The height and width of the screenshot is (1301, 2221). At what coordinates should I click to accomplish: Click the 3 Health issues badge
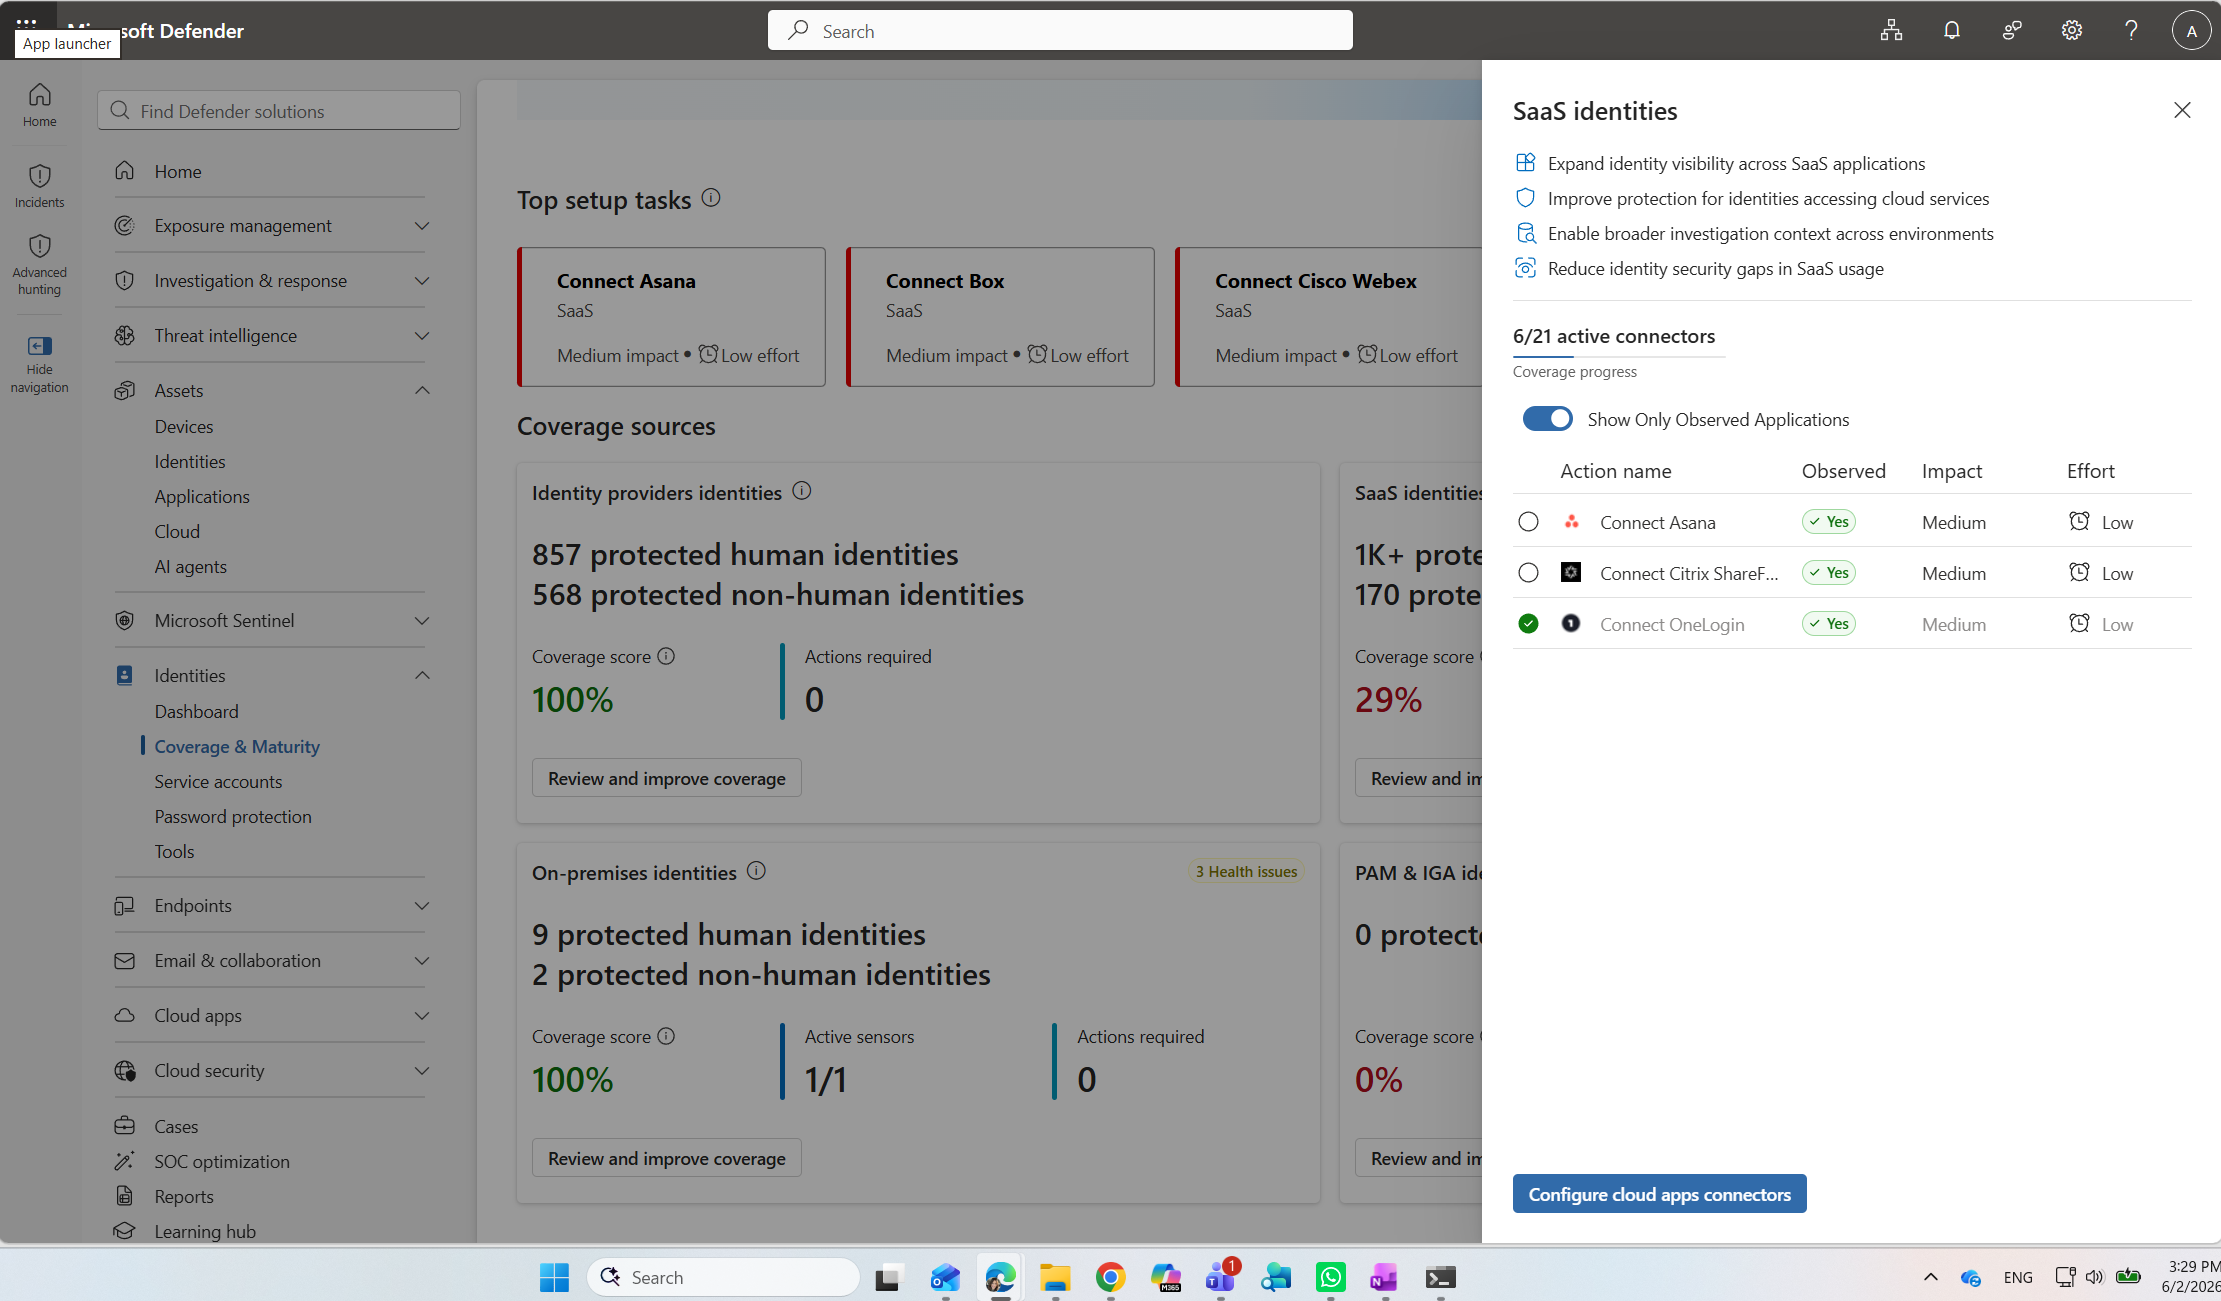tap(1246, 872)
